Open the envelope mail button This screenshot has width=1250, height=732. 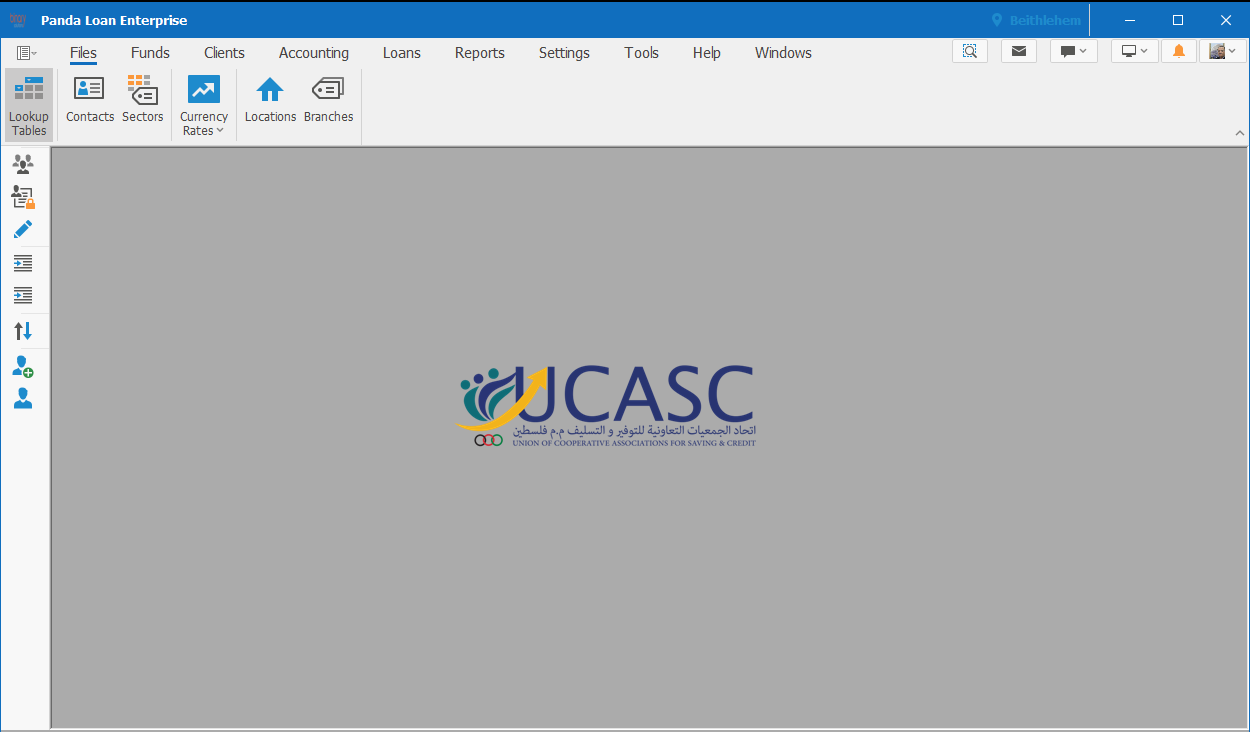[x=1019, y=51]
